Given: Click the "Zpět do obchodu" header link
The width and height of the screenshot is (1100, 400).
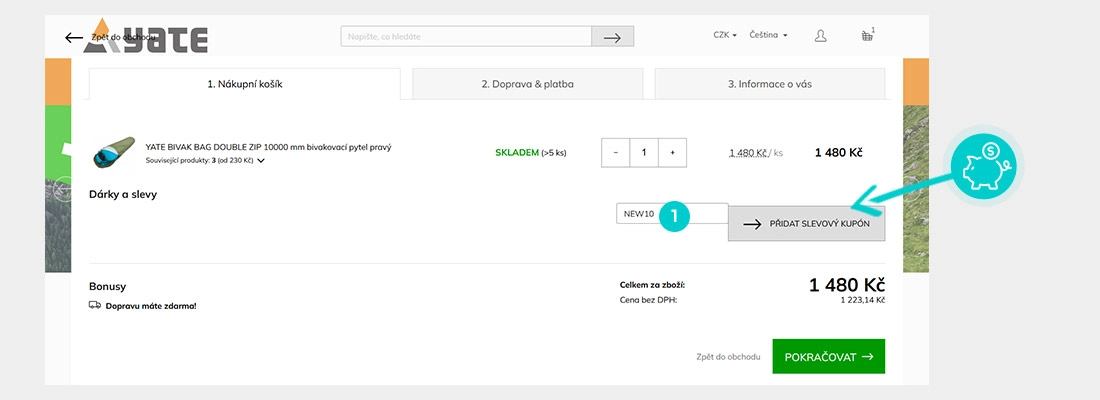Looking at the screenshot, I should [123, 37].
